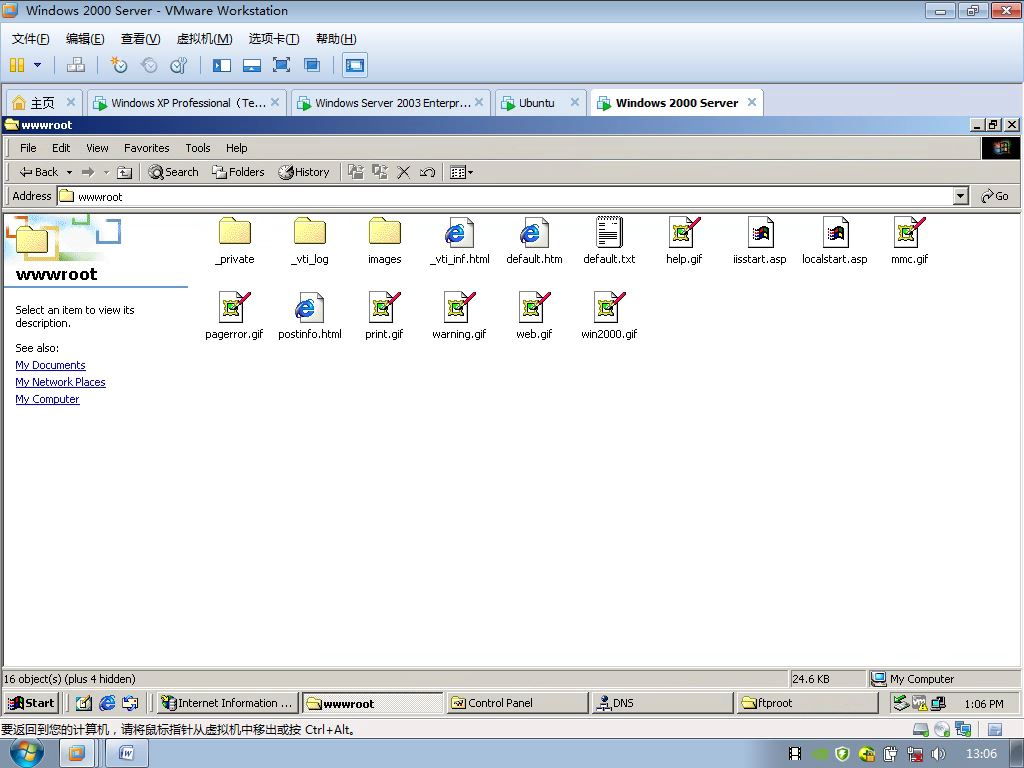Screen dimensions: 1024x768
Task: Switch to Windows XP Professional tab
Action: (187, 103)
